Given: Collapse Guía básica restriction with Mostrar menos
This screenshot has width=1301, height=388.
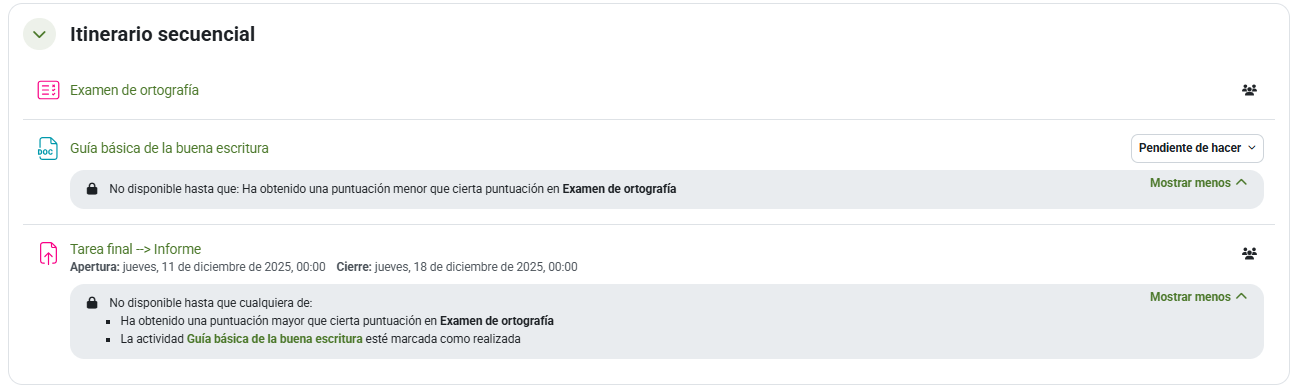Looking at the screenshot, I should click(x=1198, y=183).
